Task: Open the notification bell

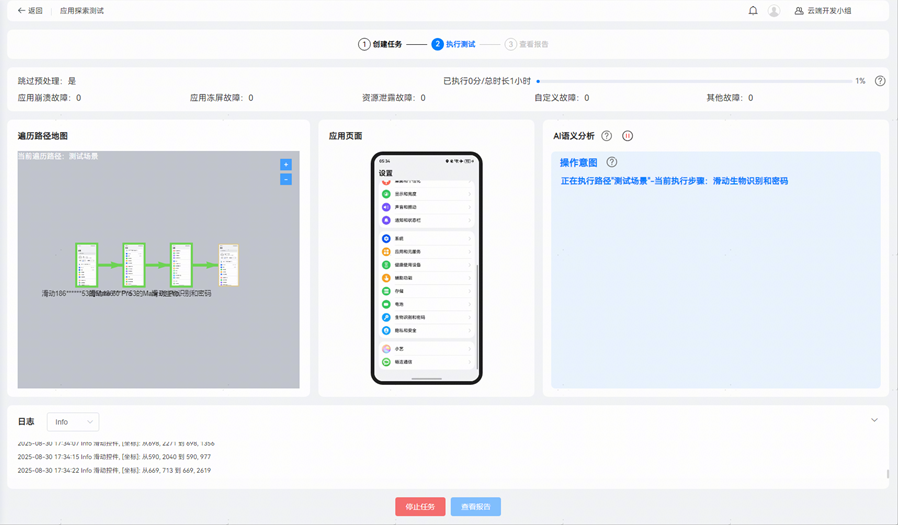Action: [753, 11]
